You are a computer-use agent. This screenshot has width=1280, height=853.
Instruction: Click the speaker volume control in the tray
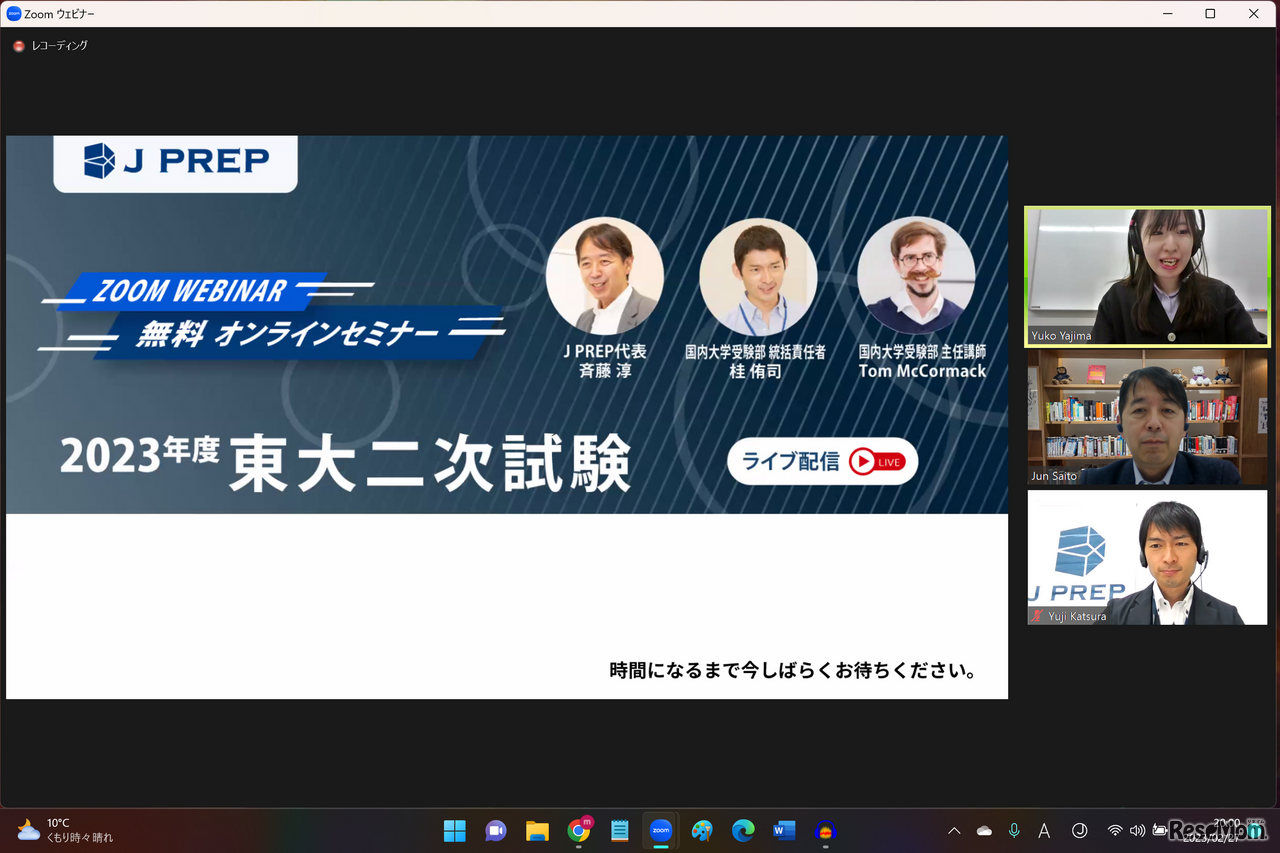1140,830
